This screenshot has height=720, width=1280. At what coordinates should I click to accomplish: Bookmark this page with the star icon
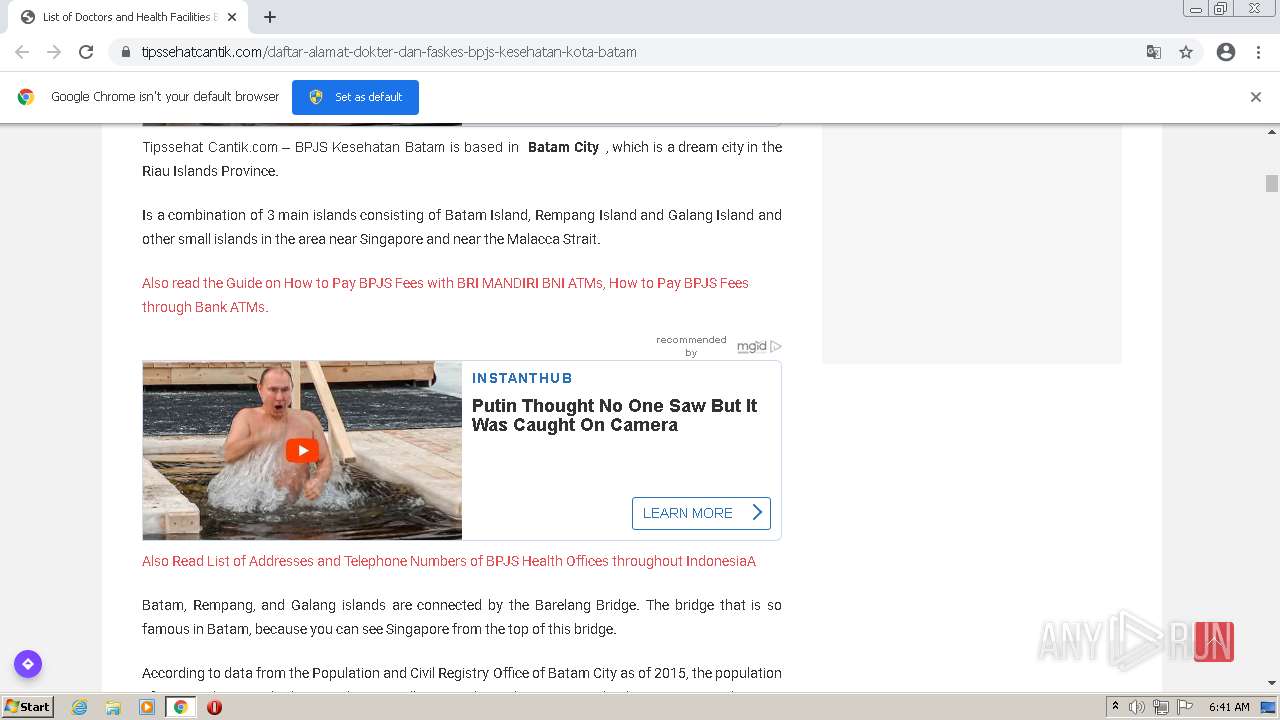tap(1186, 52)
